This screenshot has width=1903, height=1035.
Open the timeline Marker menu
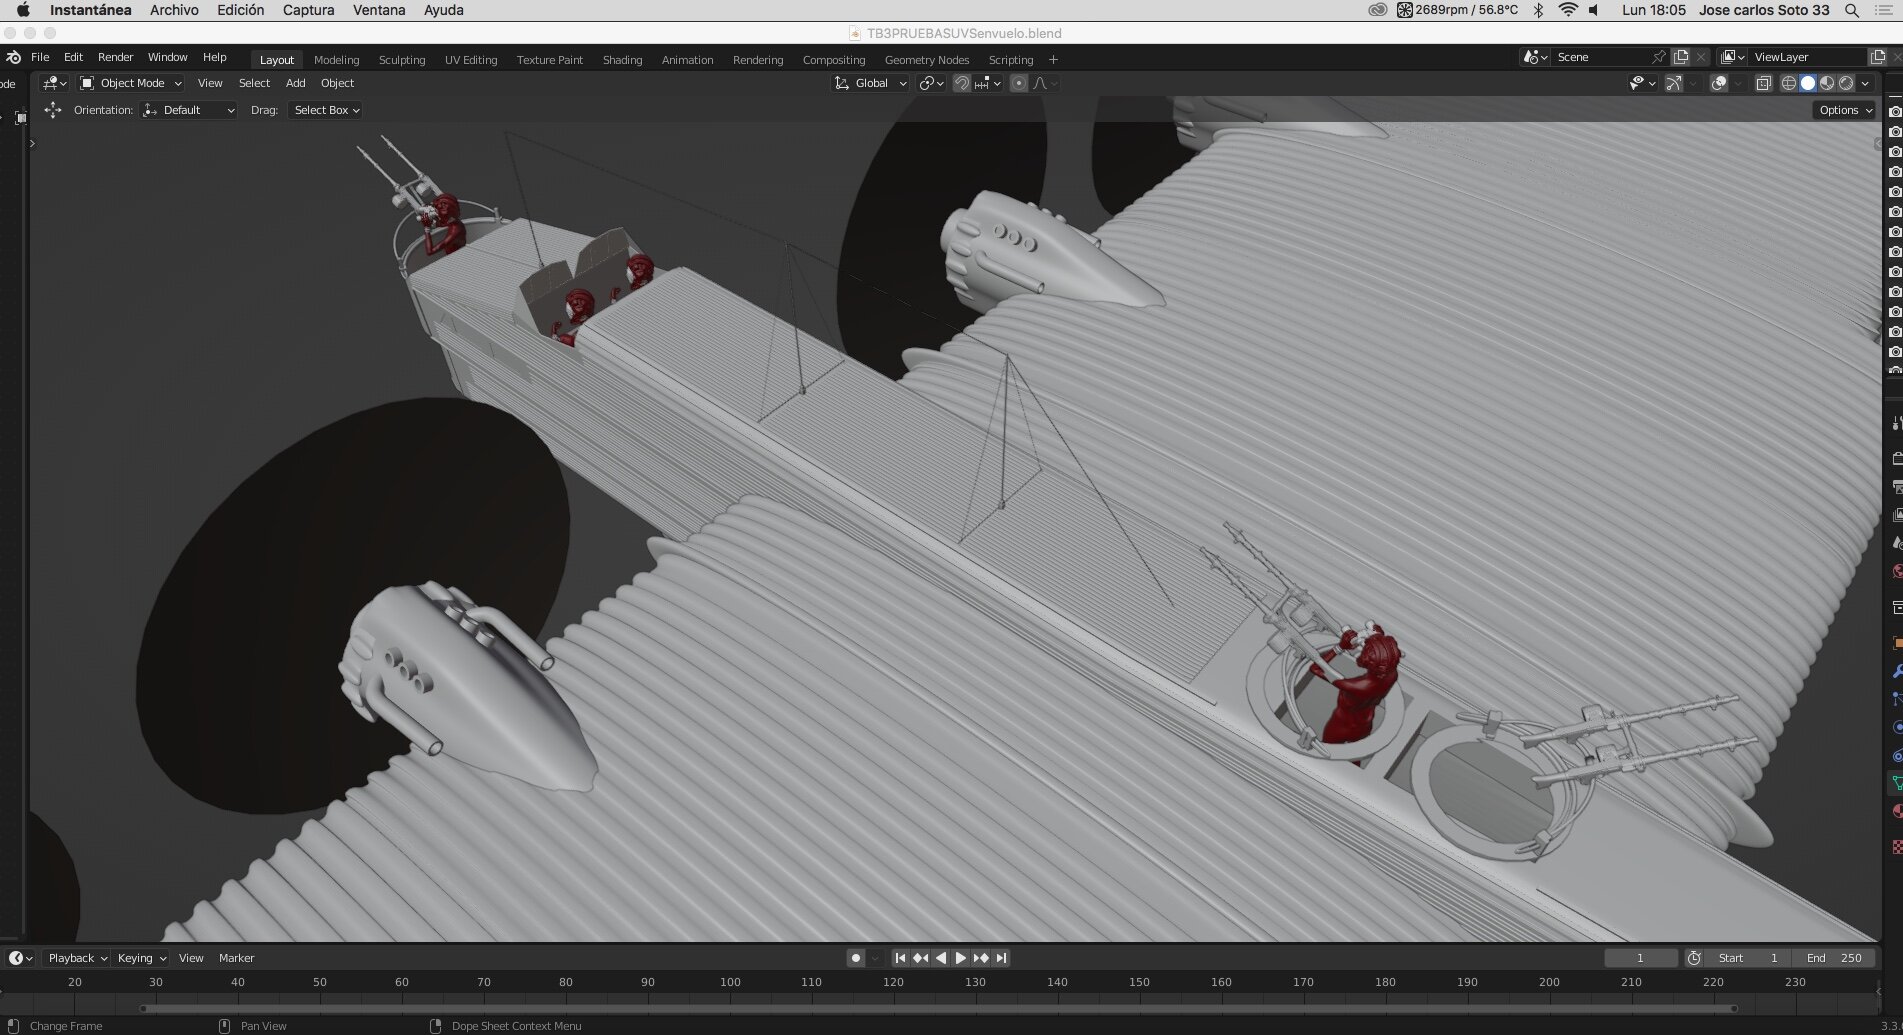click(x=236, y=958)
